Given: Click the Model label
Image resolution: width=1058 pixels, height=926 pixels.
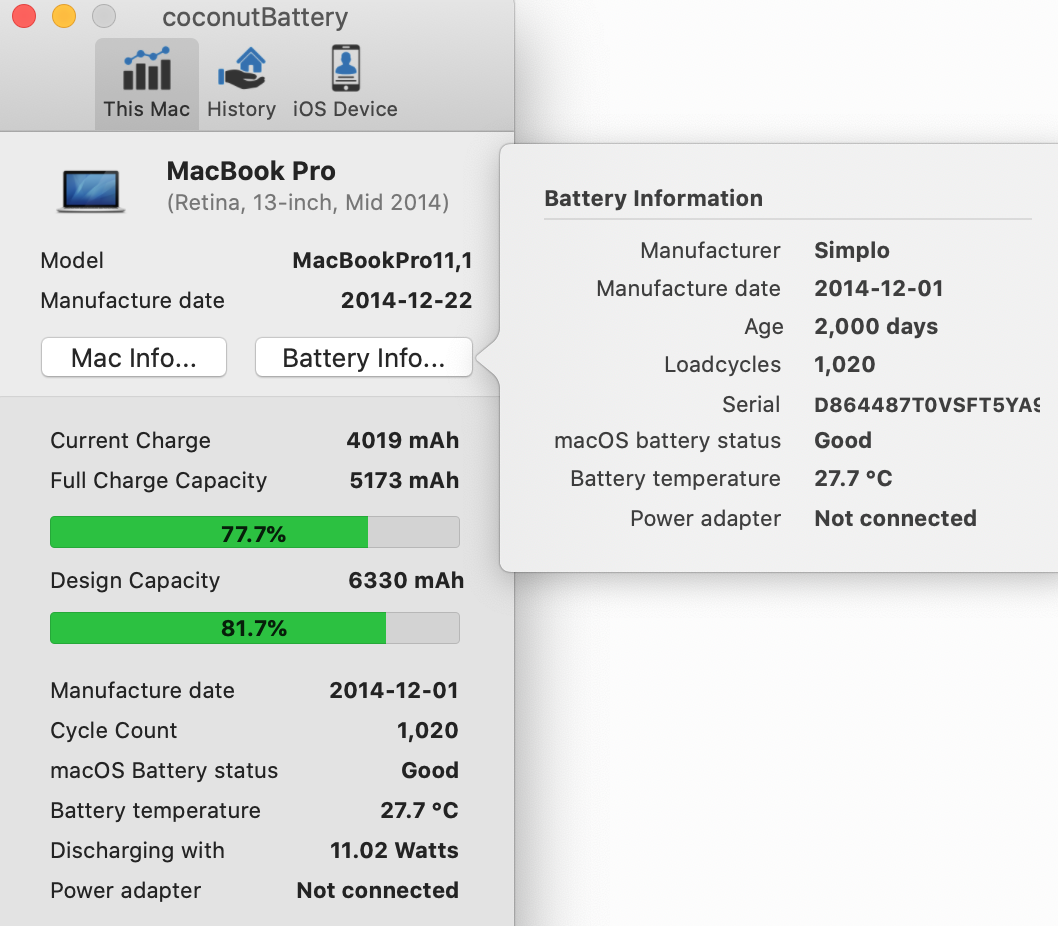Looking at the screenshot, I should pyautogui.click(x=72, y=260).
